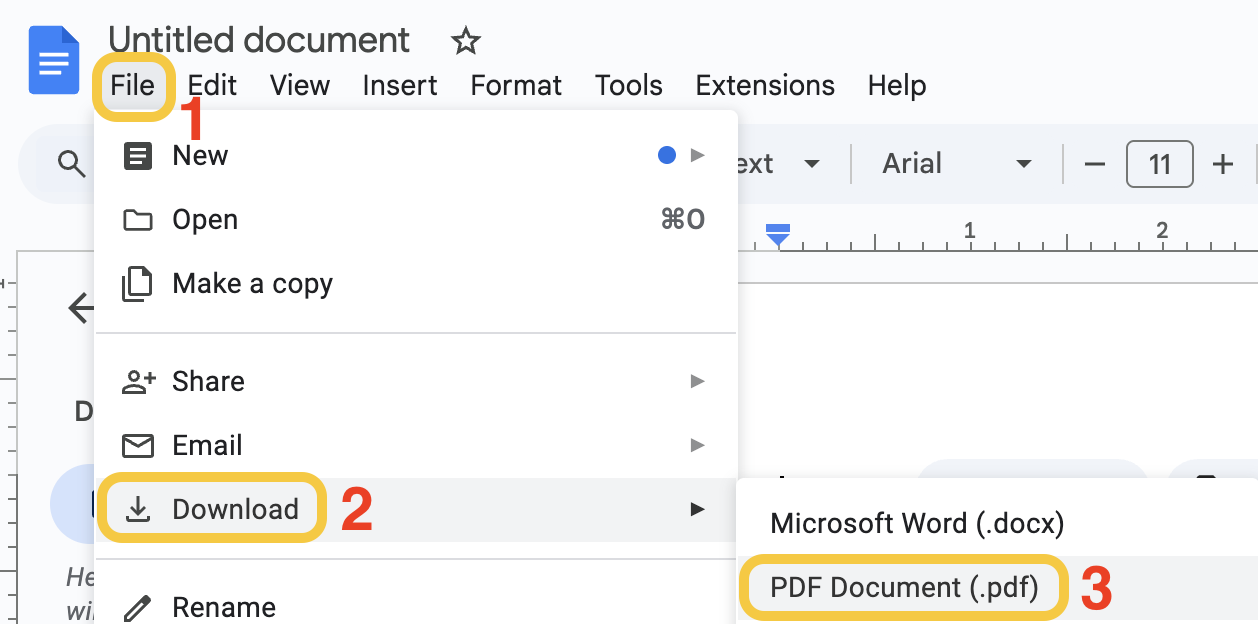Choose Email from the File menu
The height and width of the screenshot is (624, 1258).
415,445
